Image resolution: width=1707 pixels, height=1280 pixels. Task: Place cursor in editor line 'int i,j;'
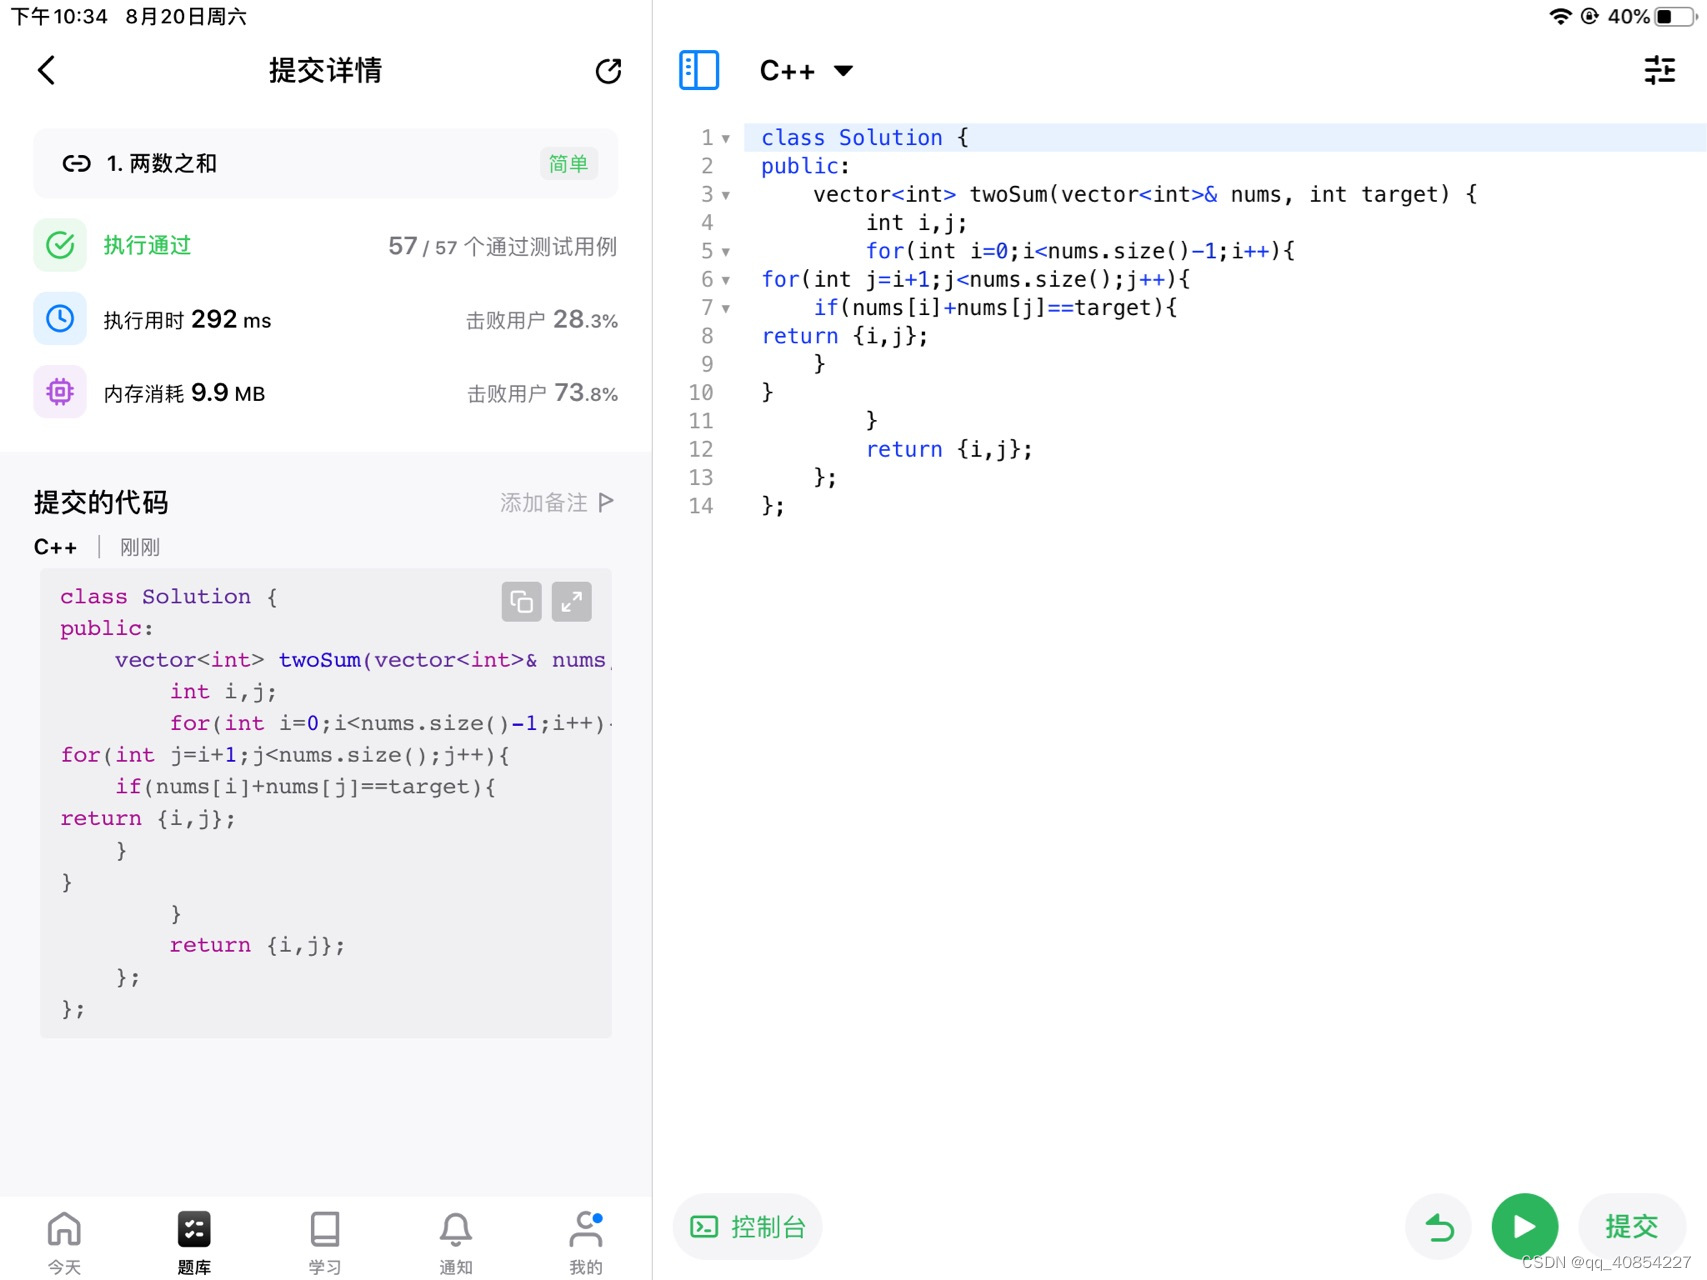(916, 223)
